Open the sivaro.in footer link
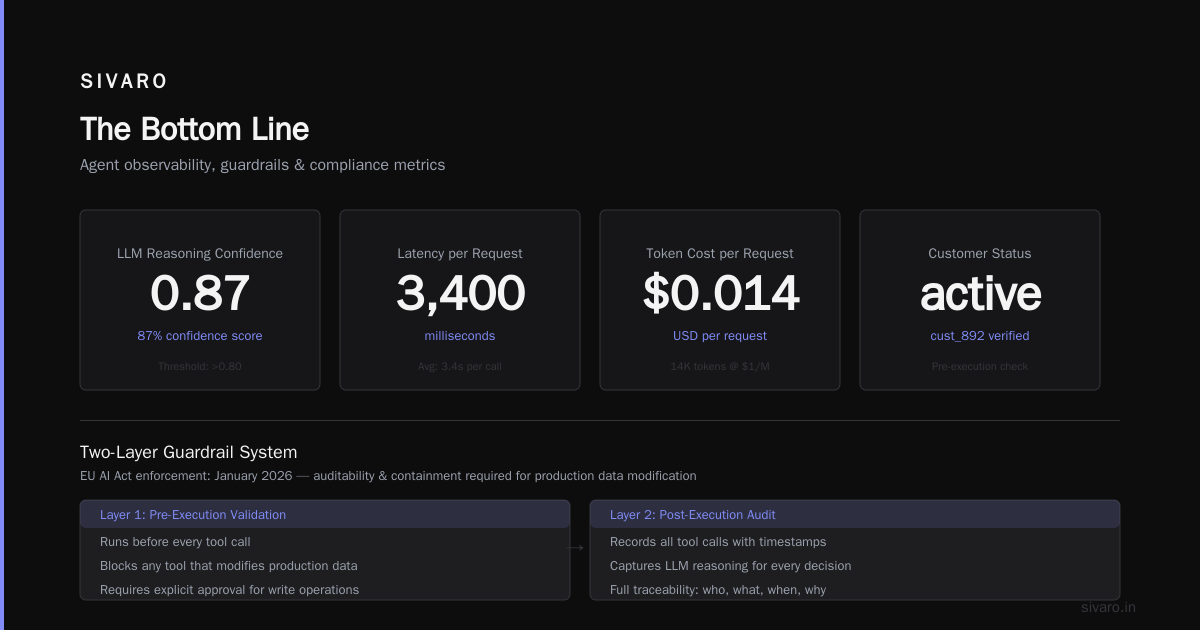 (1109, 607)
